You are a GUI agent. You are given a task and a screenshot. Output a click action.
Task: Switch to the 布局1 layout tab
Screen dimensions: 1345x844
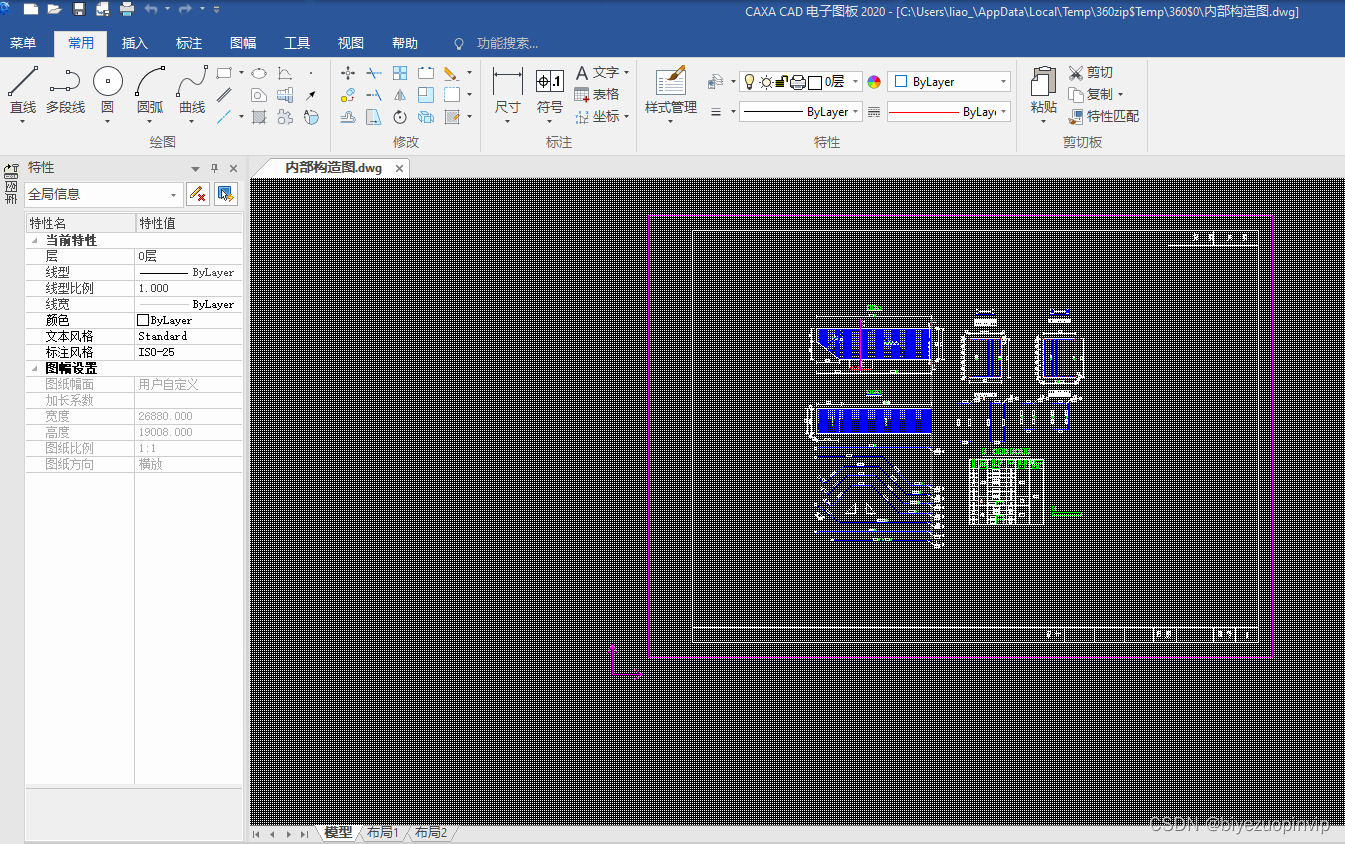point(382,832)
